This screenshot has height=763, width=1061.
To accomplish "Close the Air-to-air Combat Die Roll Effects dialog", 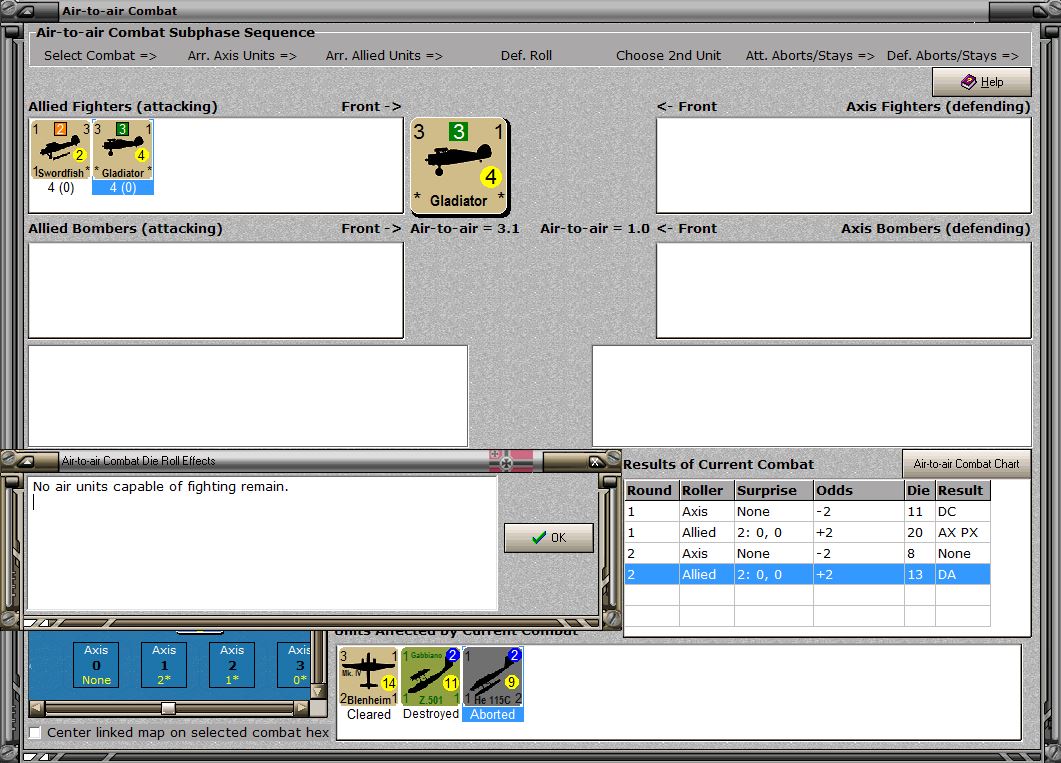I will point(595,461).
